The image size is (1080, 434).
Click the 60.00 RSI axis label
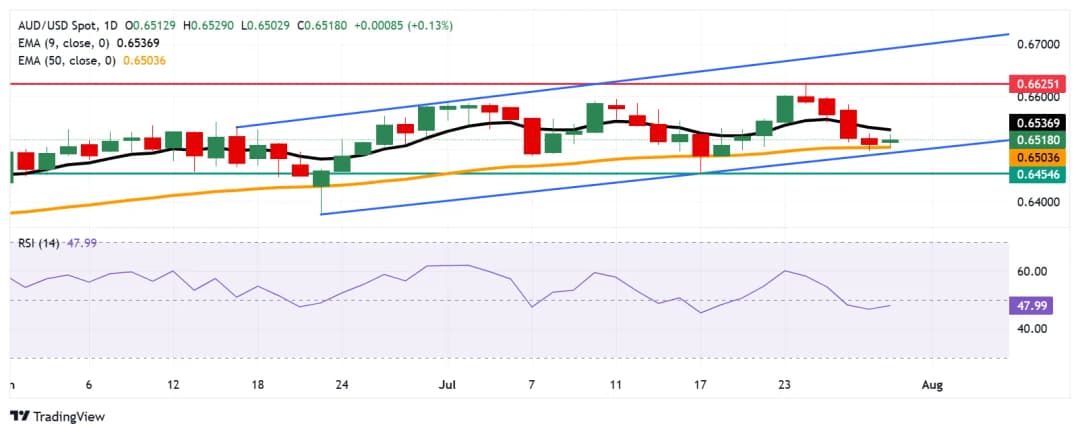click(x=1033, y=271)
